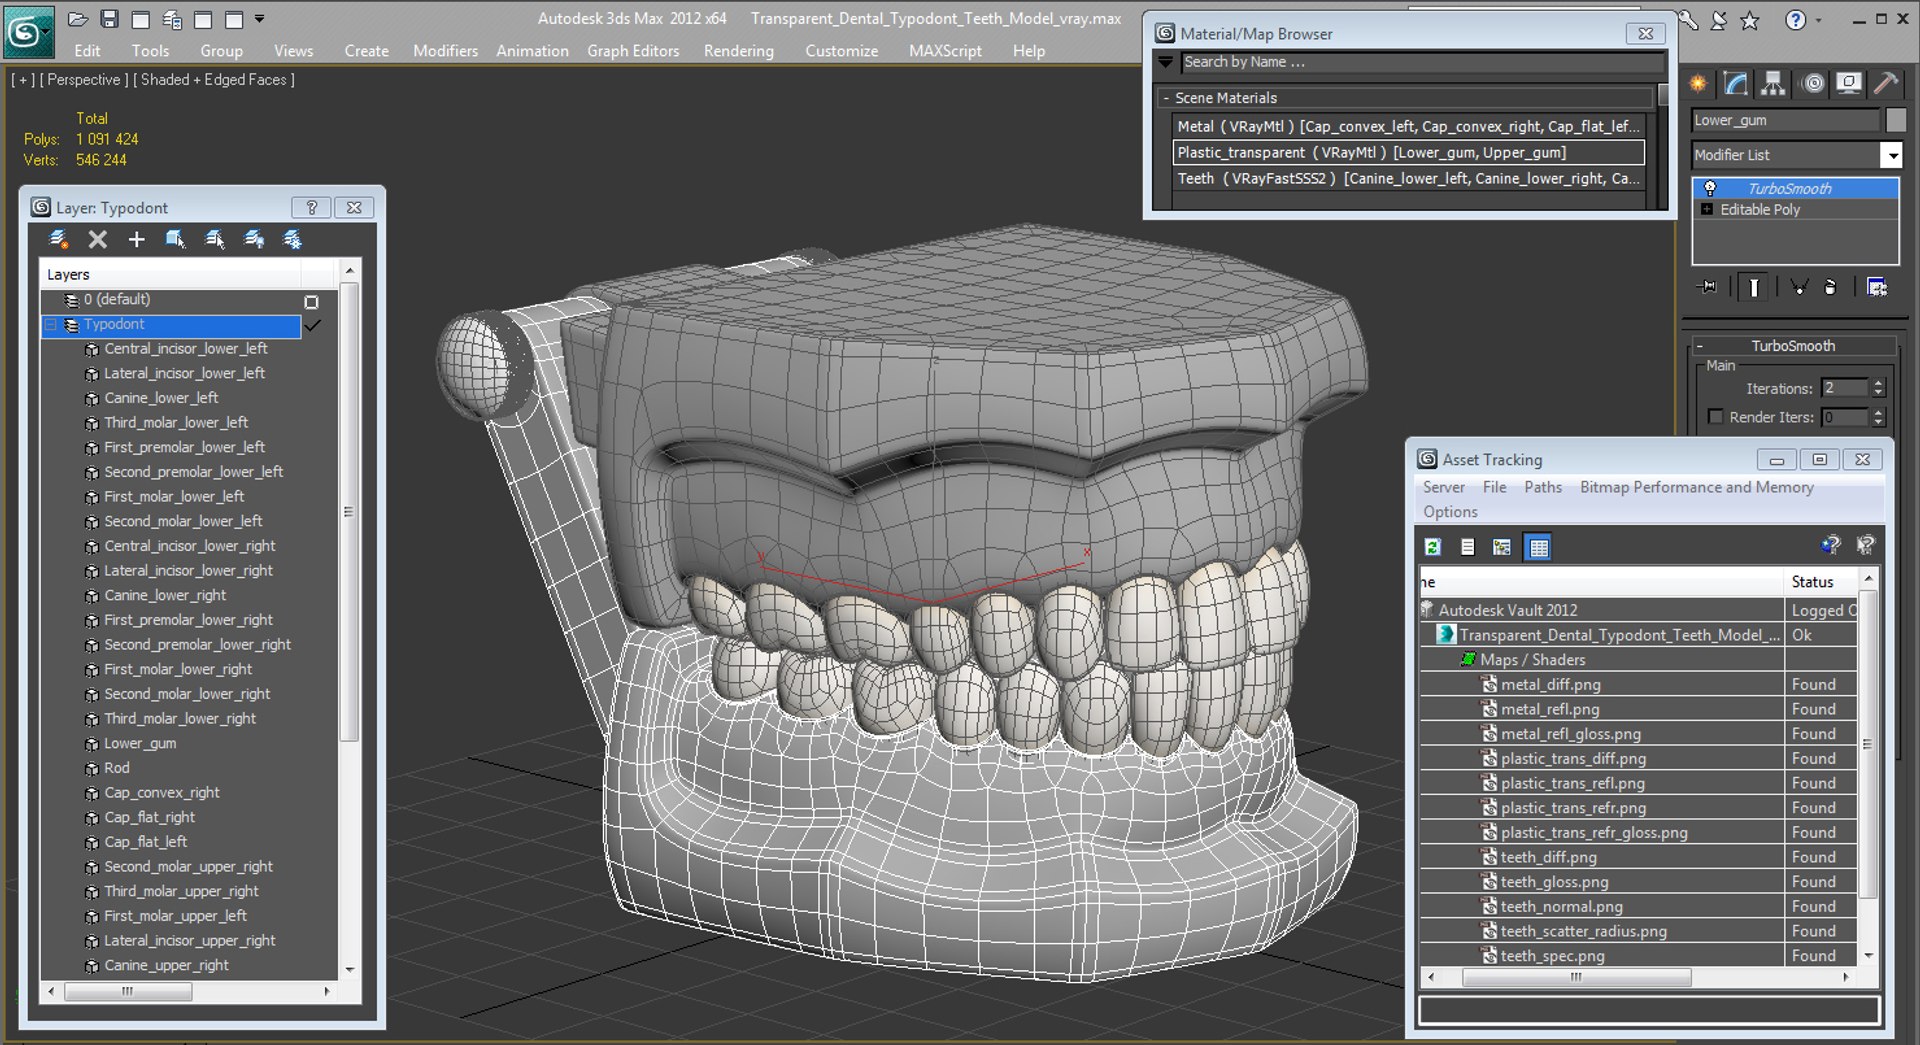Open Graph Editors menu
The image size is (1920, 1045).
tap(633, 51)
